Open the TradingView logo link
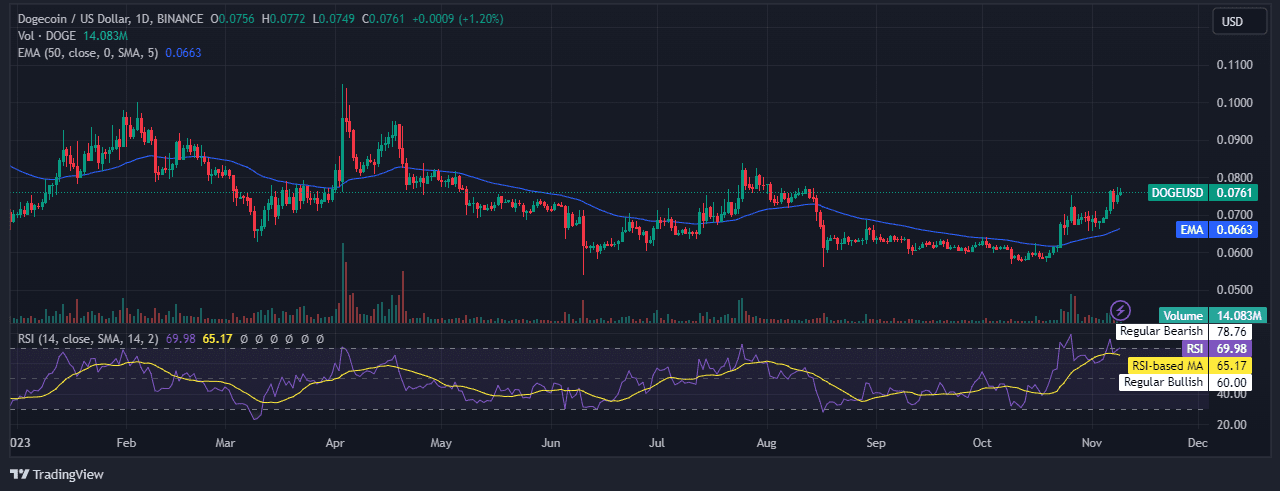This screenshot has height=491, width=1280. coord(57,474)
